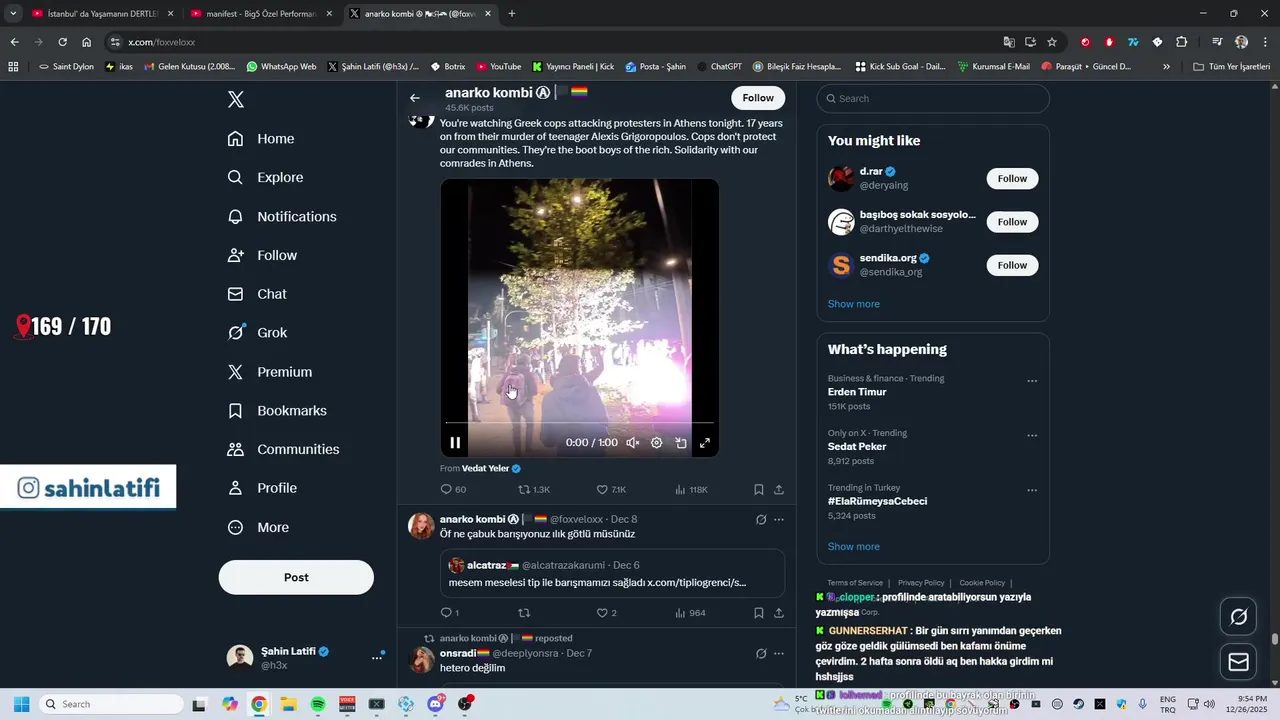Open more options on Dec 8 post
This screenshot has width=1280, height=720.
779,520
